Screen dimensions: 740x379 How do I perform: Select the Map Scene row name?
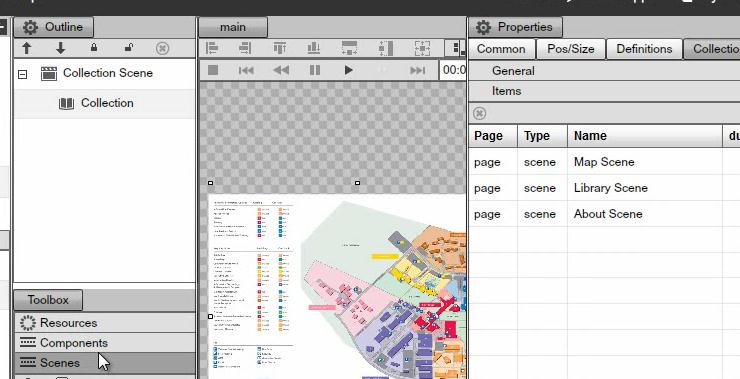point(604,162)
